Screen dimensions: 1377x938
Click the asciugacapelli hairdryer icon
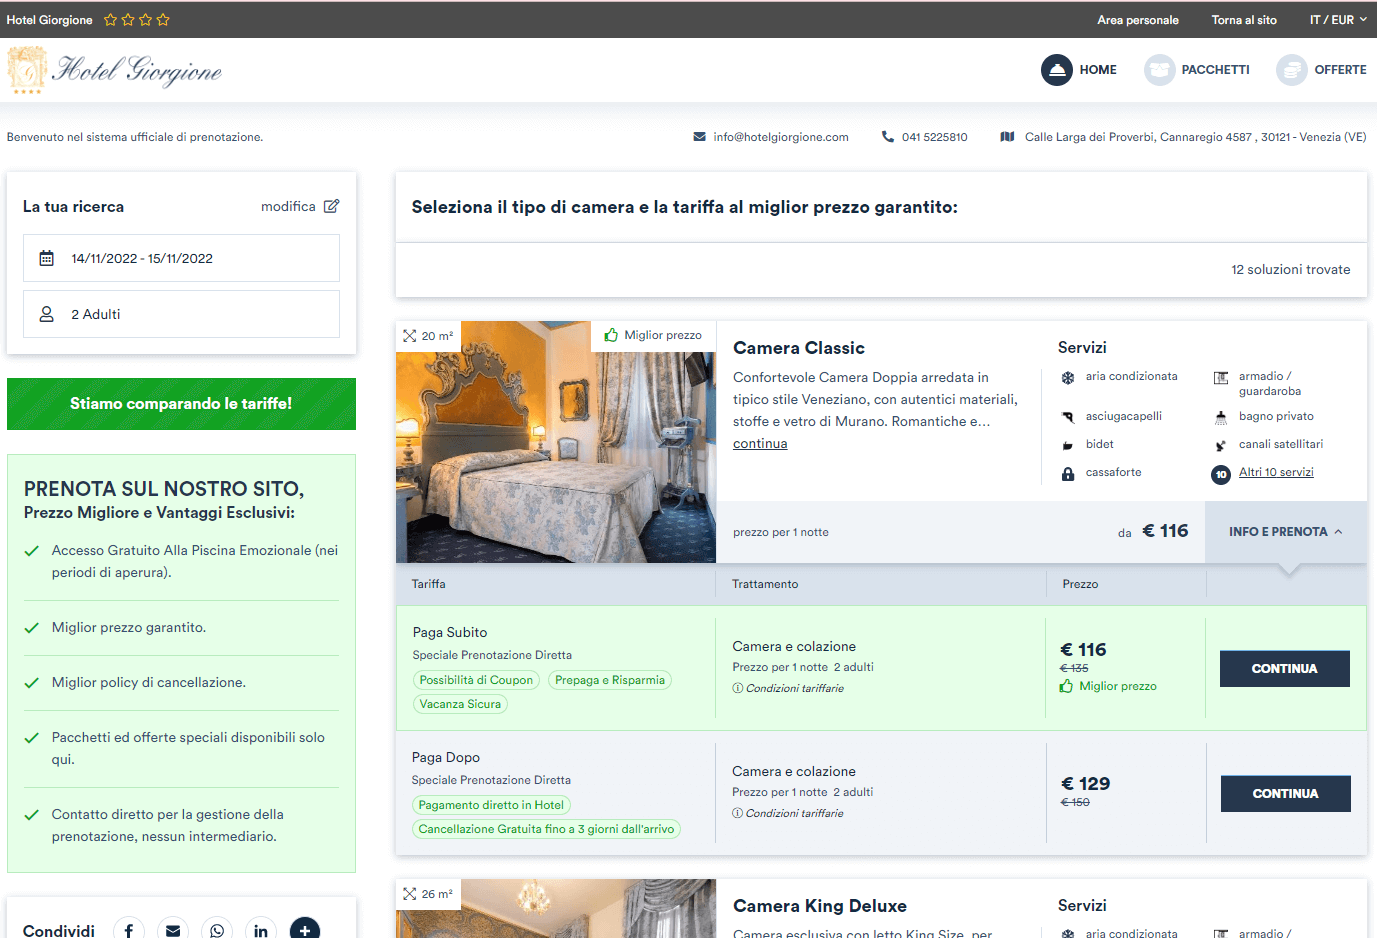[x=1068, y=417]
